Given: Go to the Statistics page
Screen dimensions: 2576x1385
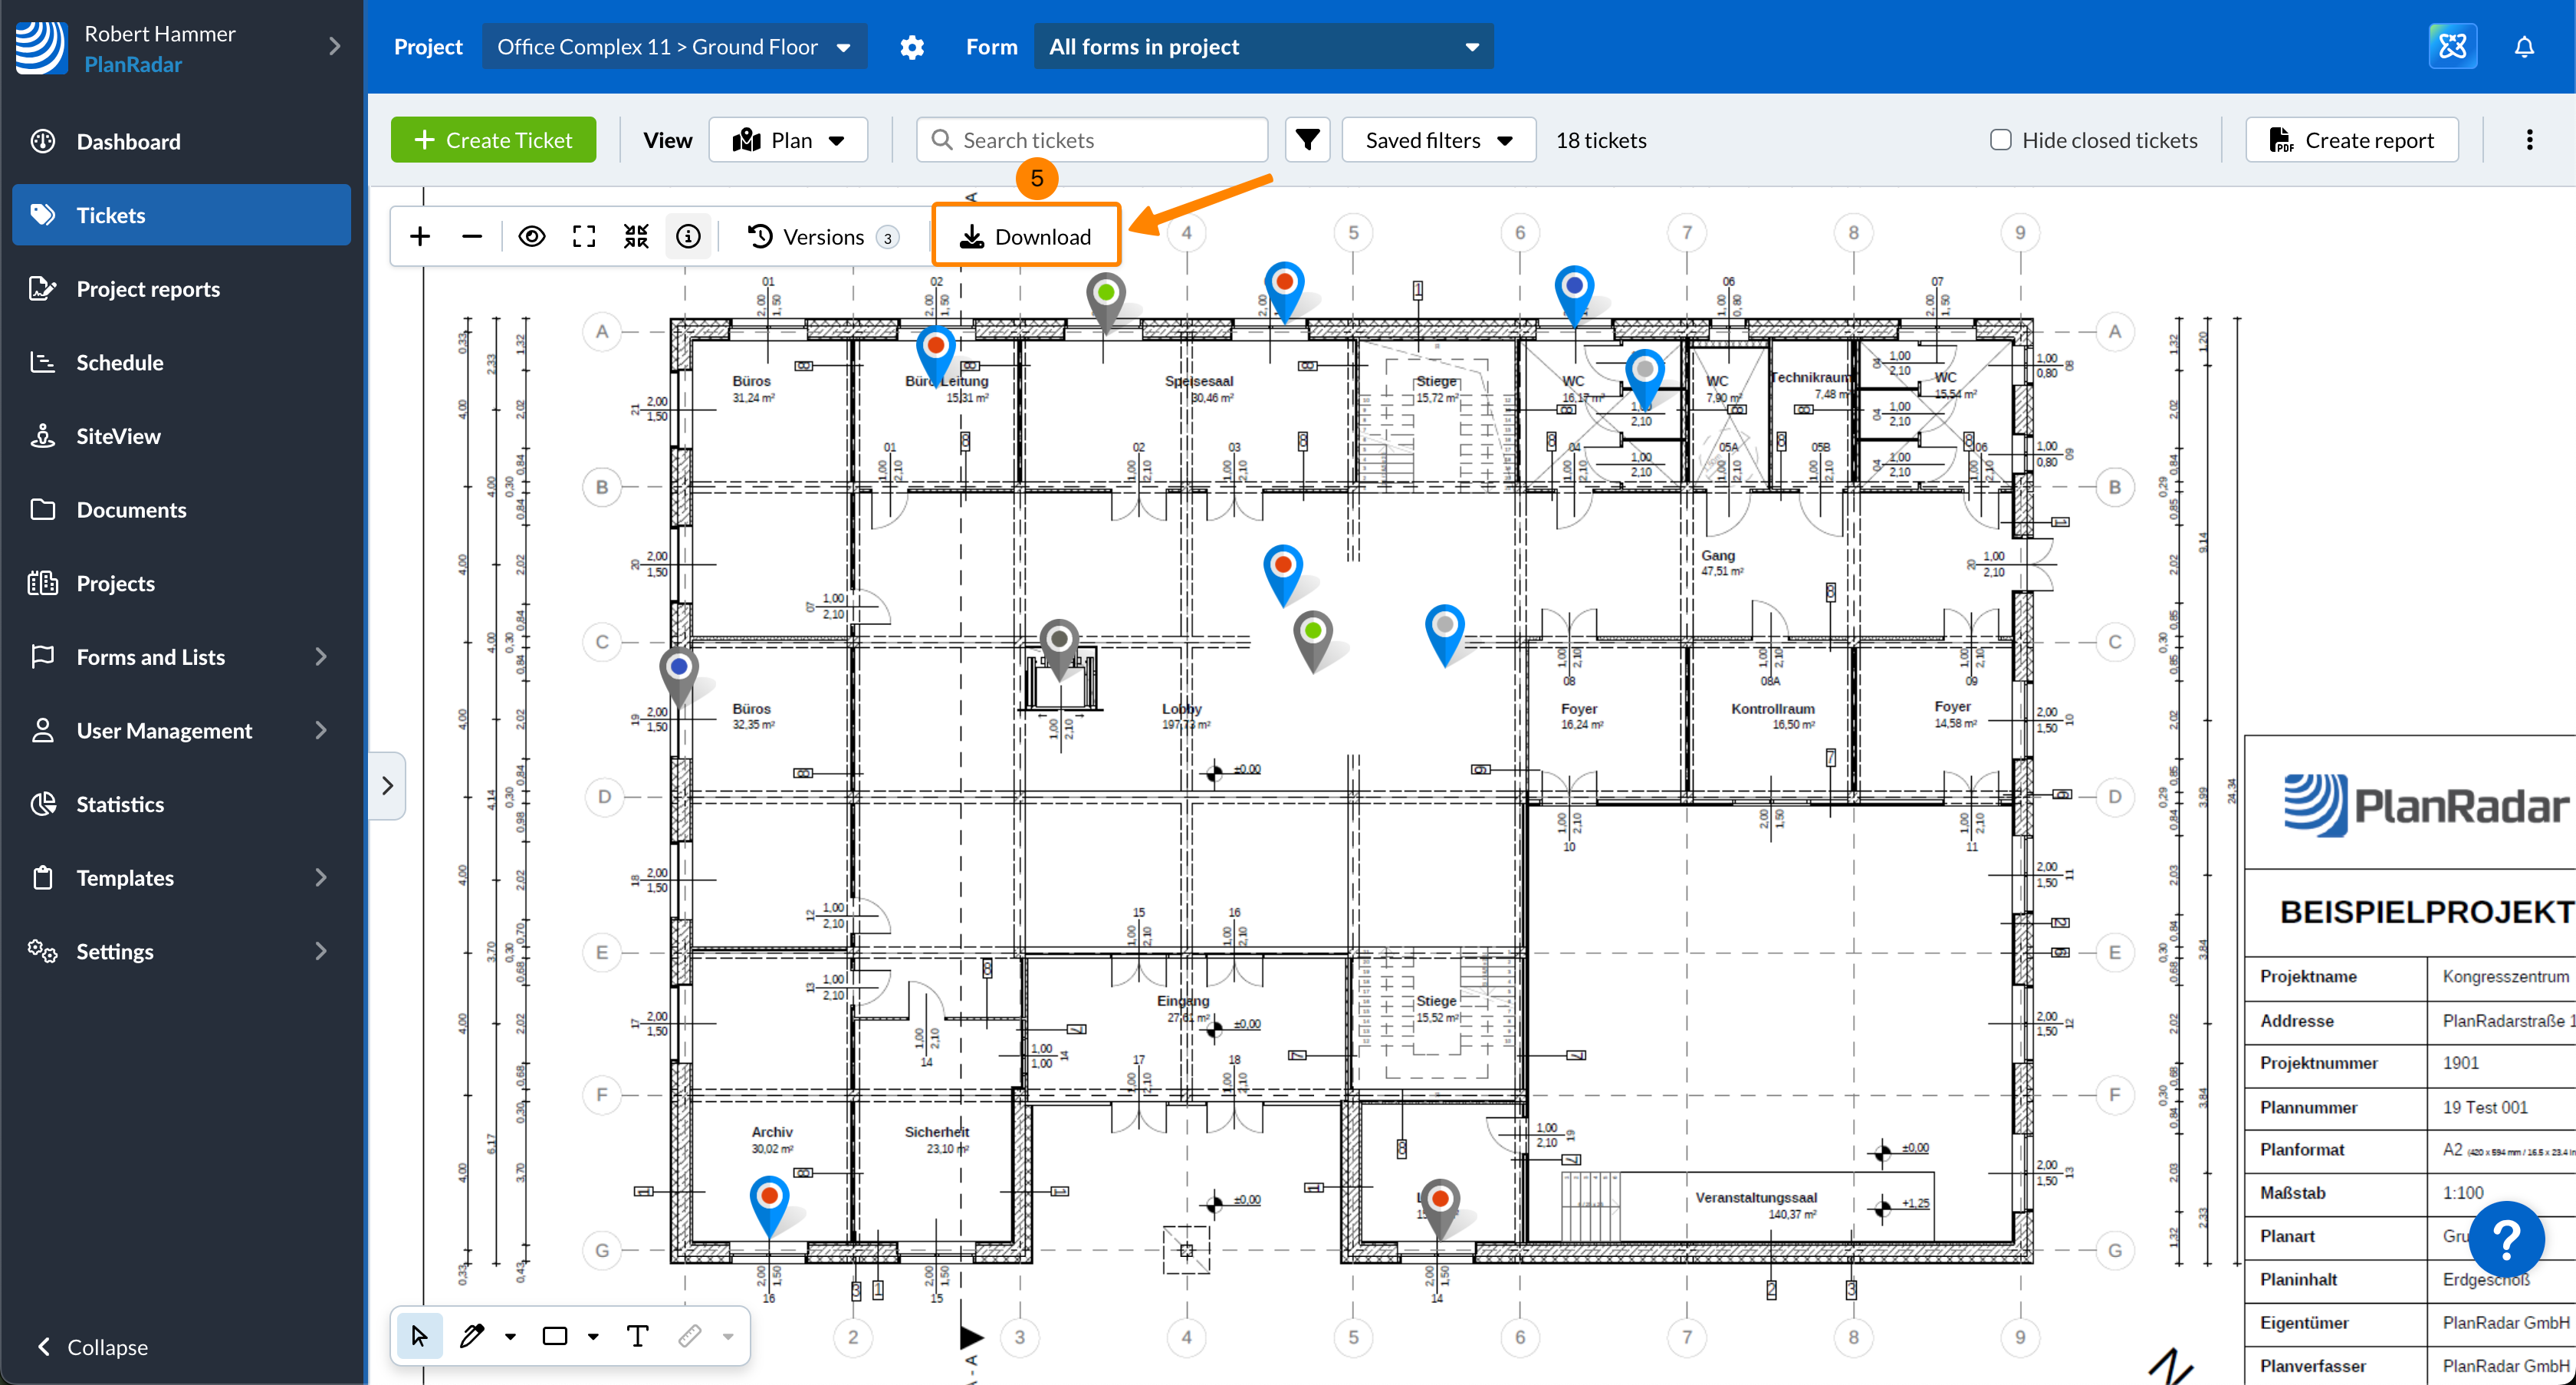Looking at the screenshot, I should click(x=120, y=804).
